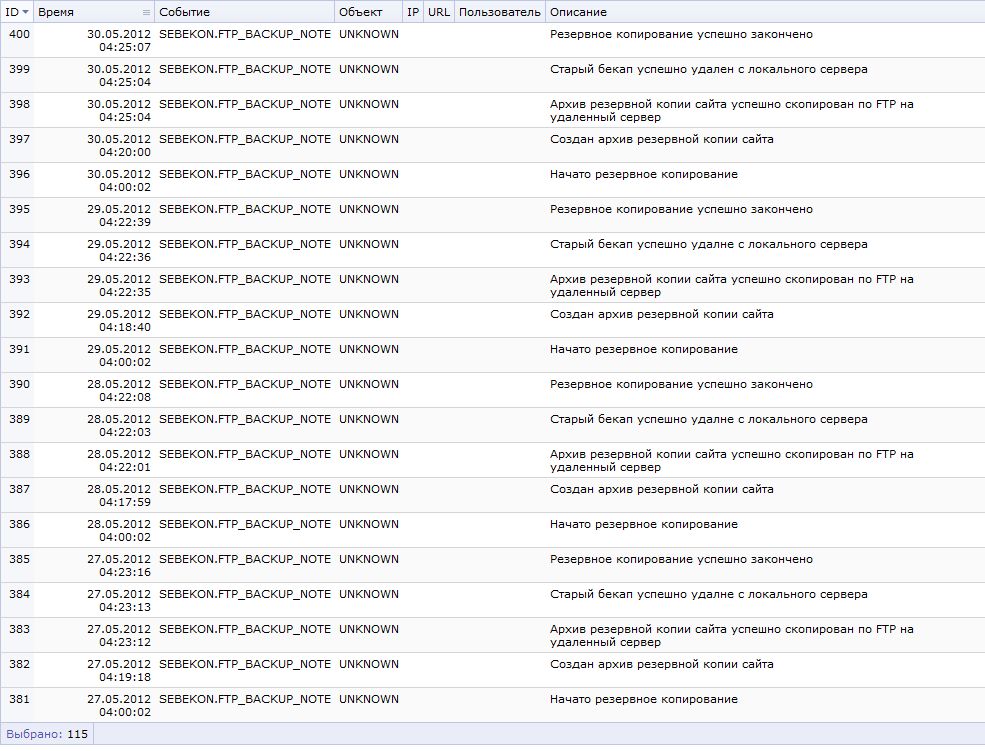This screenshot has height=751, width=985.
Task: Sort by the Пользователь column header
Action: click(499, 12)
